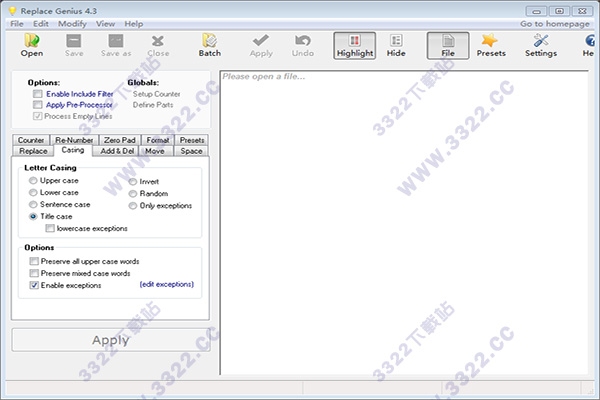
Task: Open the Help menu
Action: coord(134,24)
